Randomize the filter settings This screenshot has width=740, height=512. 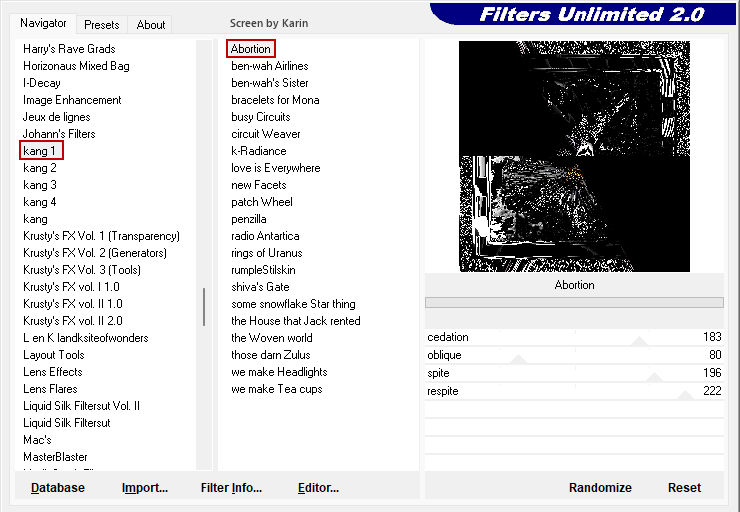pos(600,488)
